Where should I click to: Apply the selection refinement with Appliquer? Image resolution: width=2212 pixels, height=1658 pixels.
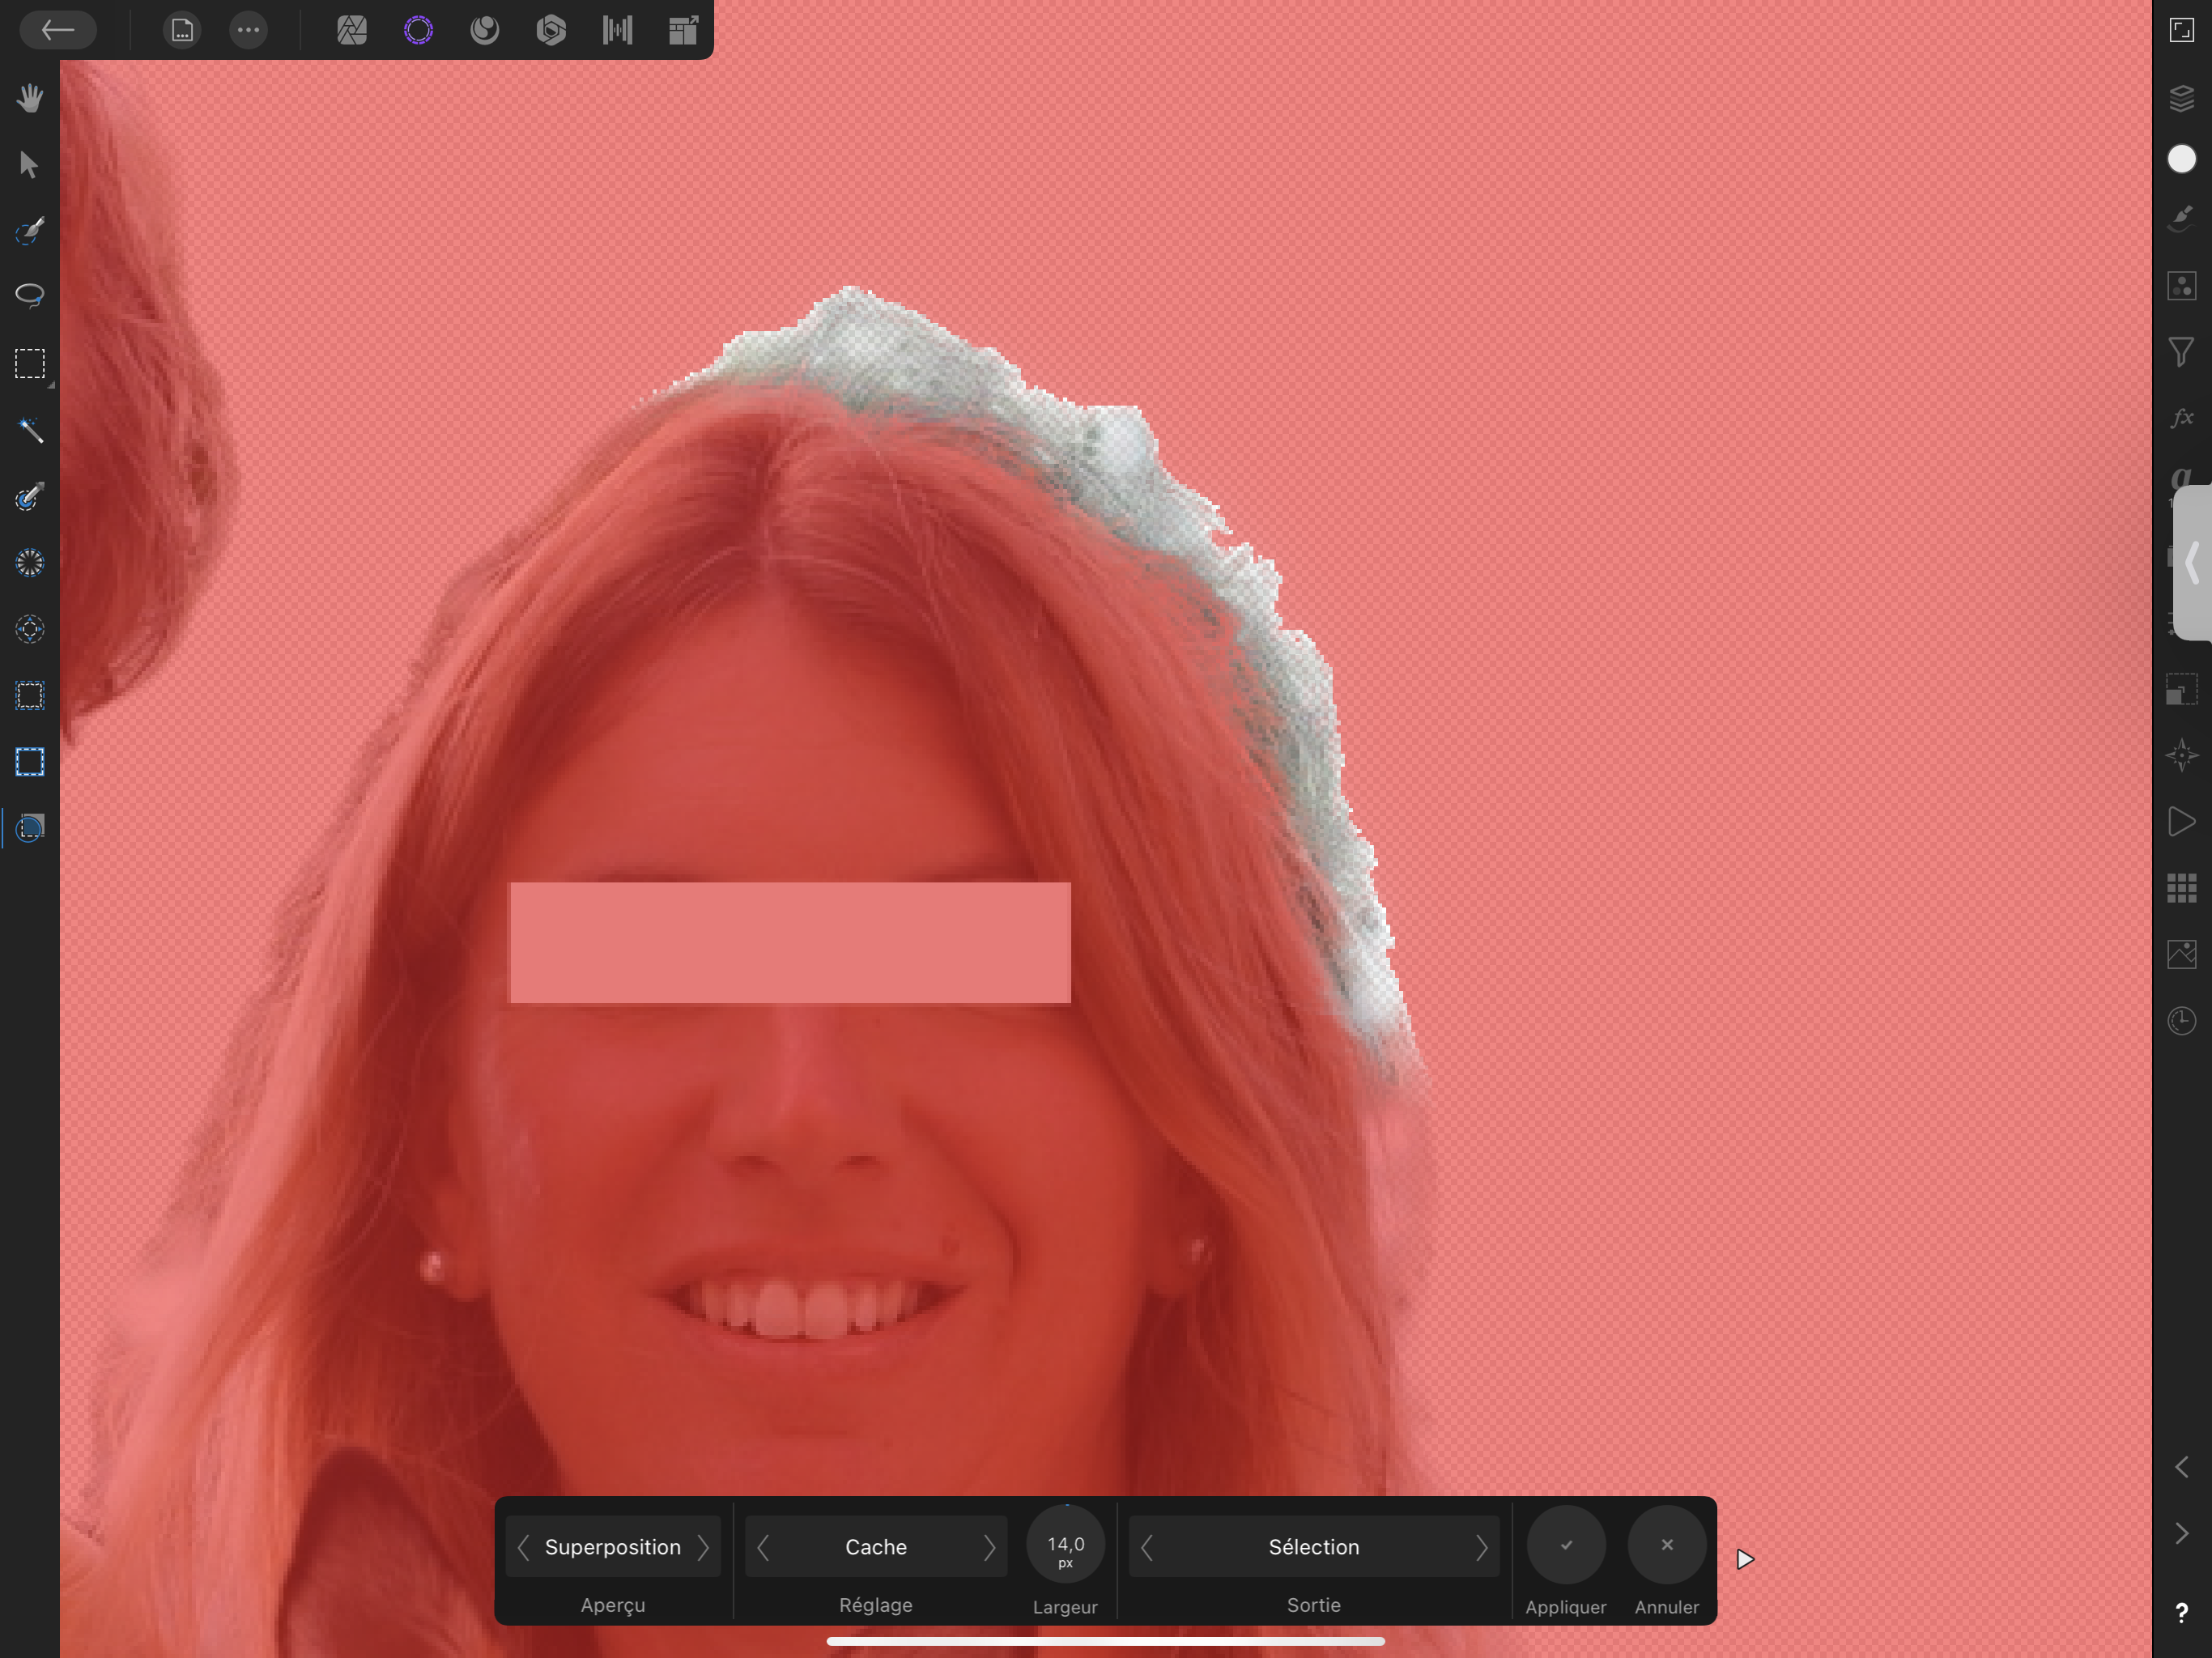point(1566,1545)
